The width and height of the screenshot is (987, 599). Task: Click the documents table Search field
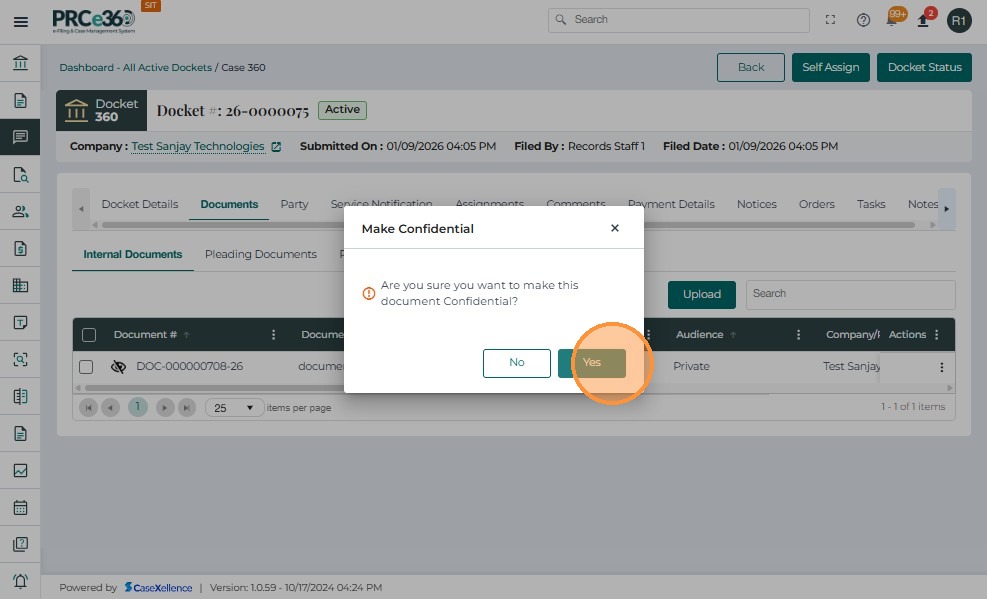click(850, 294)
